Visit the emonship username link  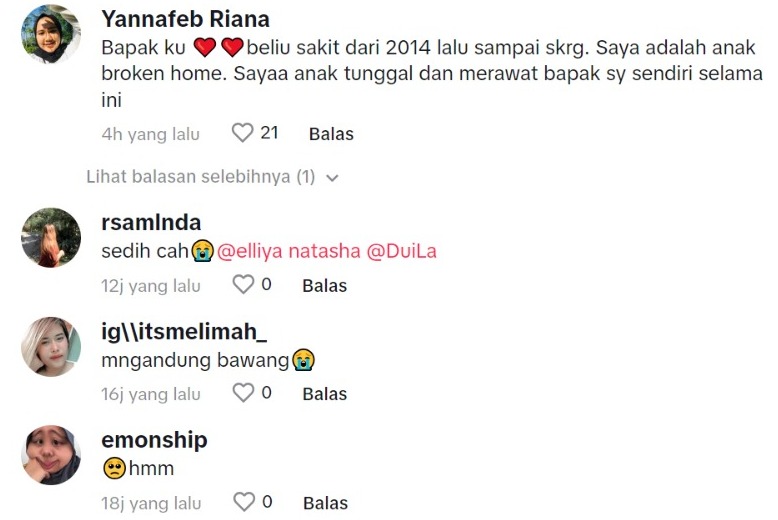[154, 440]
